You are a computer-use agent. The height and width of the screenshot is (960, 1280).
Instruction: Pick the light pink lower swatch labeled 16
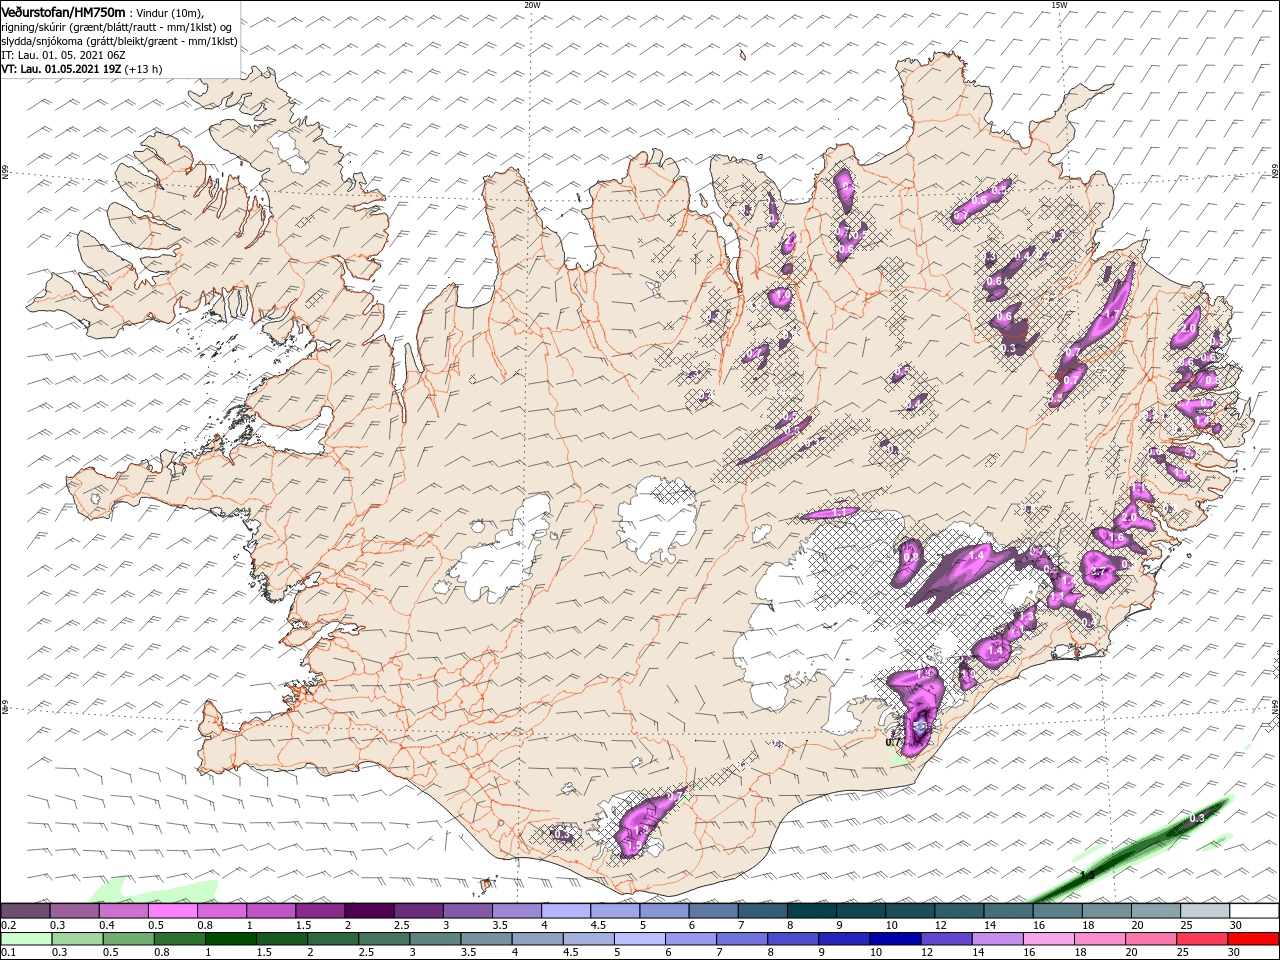1049,939
